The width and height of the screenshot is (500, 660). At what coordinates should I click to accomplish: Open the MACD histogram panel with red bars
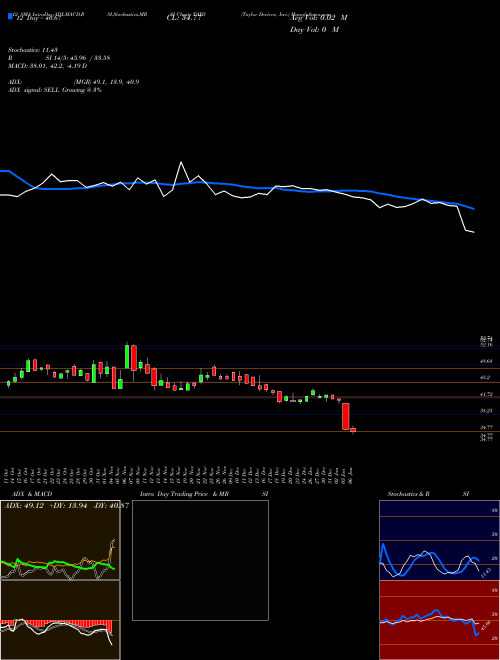tap(60, 620)
